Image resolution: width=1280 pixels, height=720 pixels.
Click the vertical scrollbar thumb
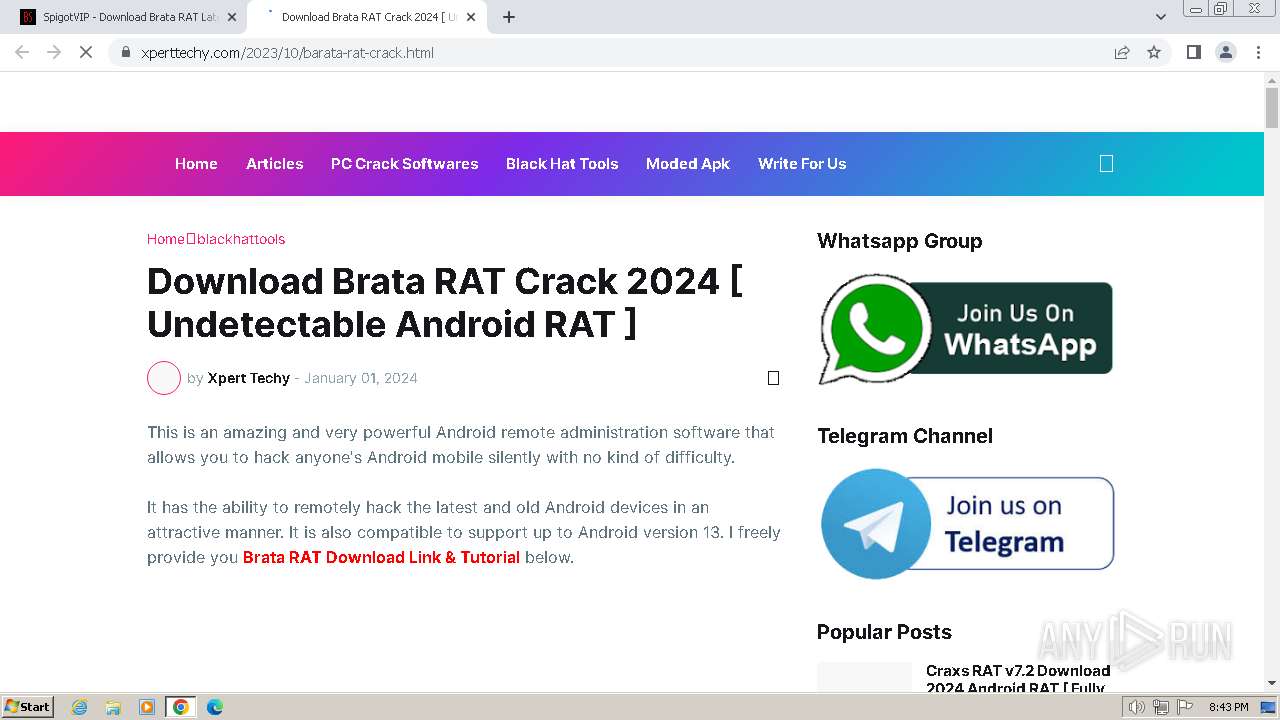click(1272, 108)
